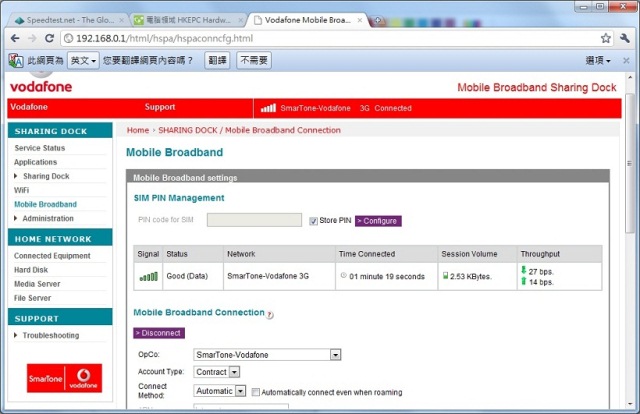This screenshot has width=640, height=414.
Task: Click the translate bar language icon
Action: (x=16, y=61)
